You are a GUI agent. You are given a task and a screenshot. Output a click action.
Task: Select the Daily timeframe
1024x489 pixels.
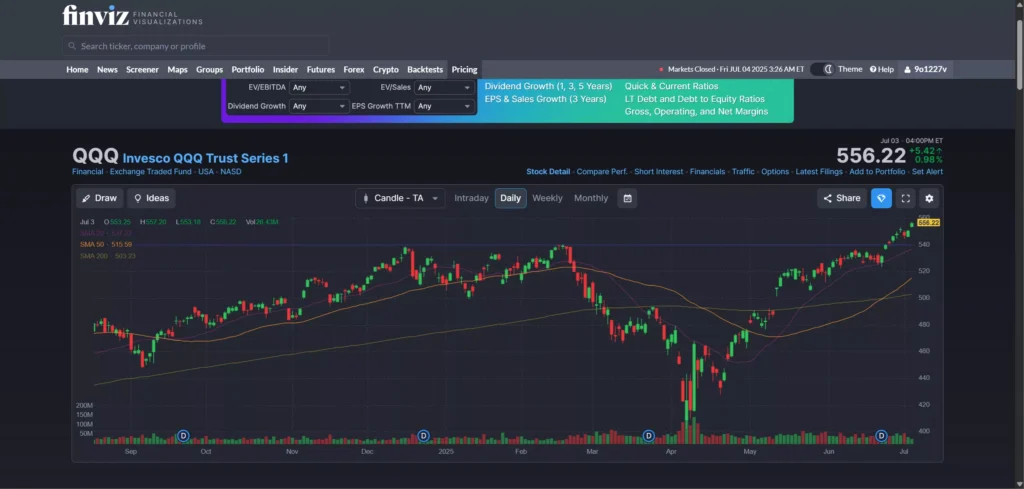511,198
